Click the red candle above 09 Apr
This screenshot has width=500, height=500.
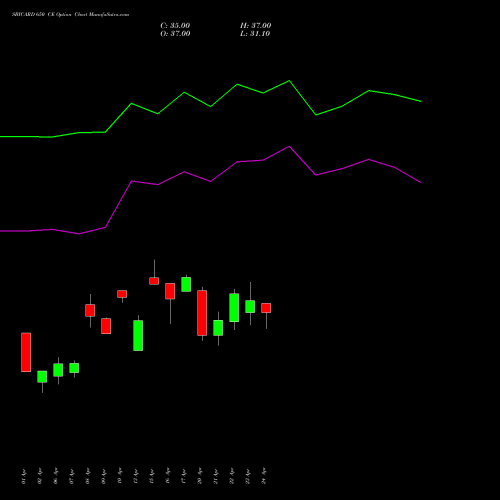tap(106, 326)
